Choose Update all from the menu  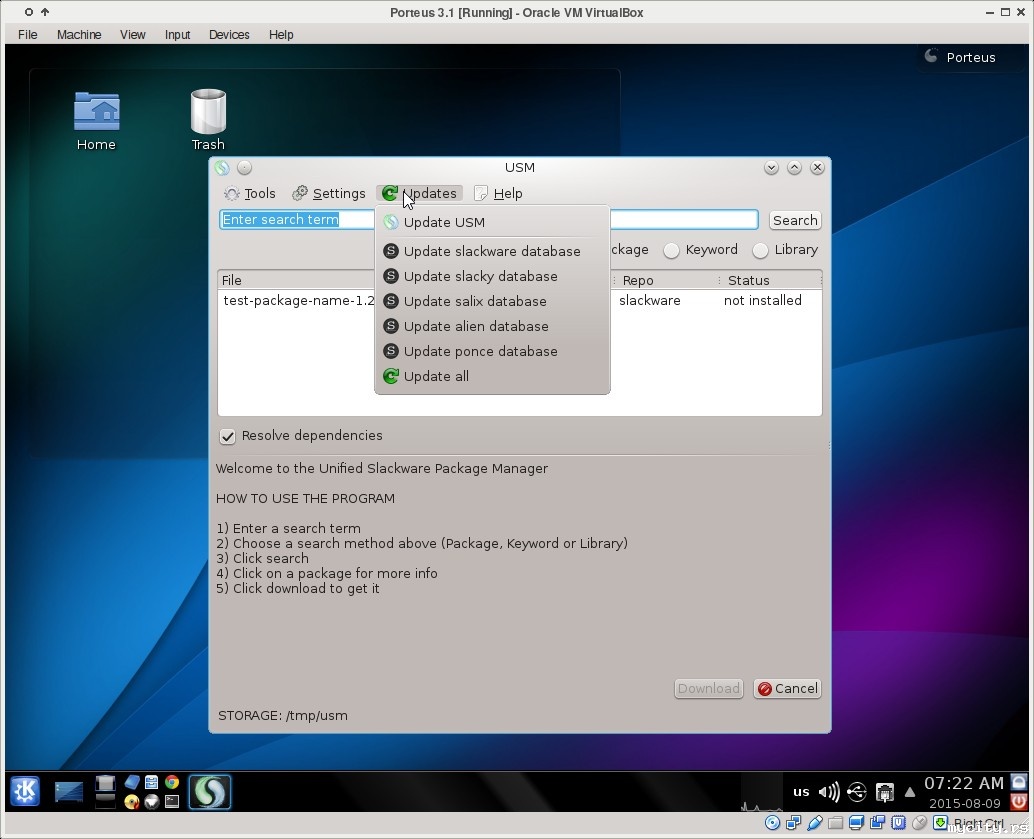pyautogui.click(x=436, y=376)
